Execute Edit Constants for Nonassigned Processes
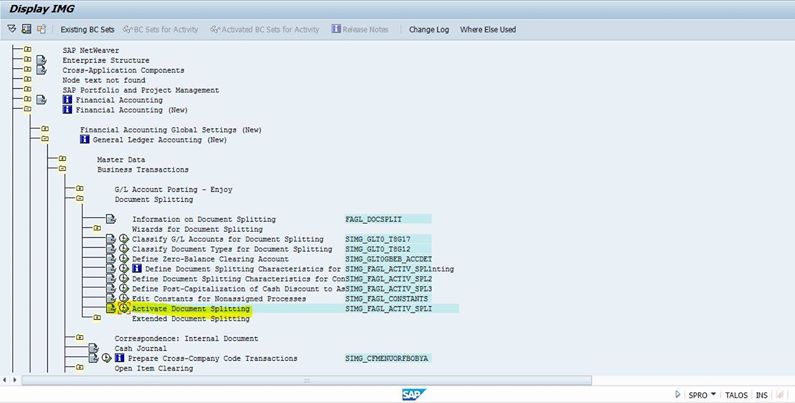Image resolution: width=795 pixels, height=403 pixels. tap(124, 298)
